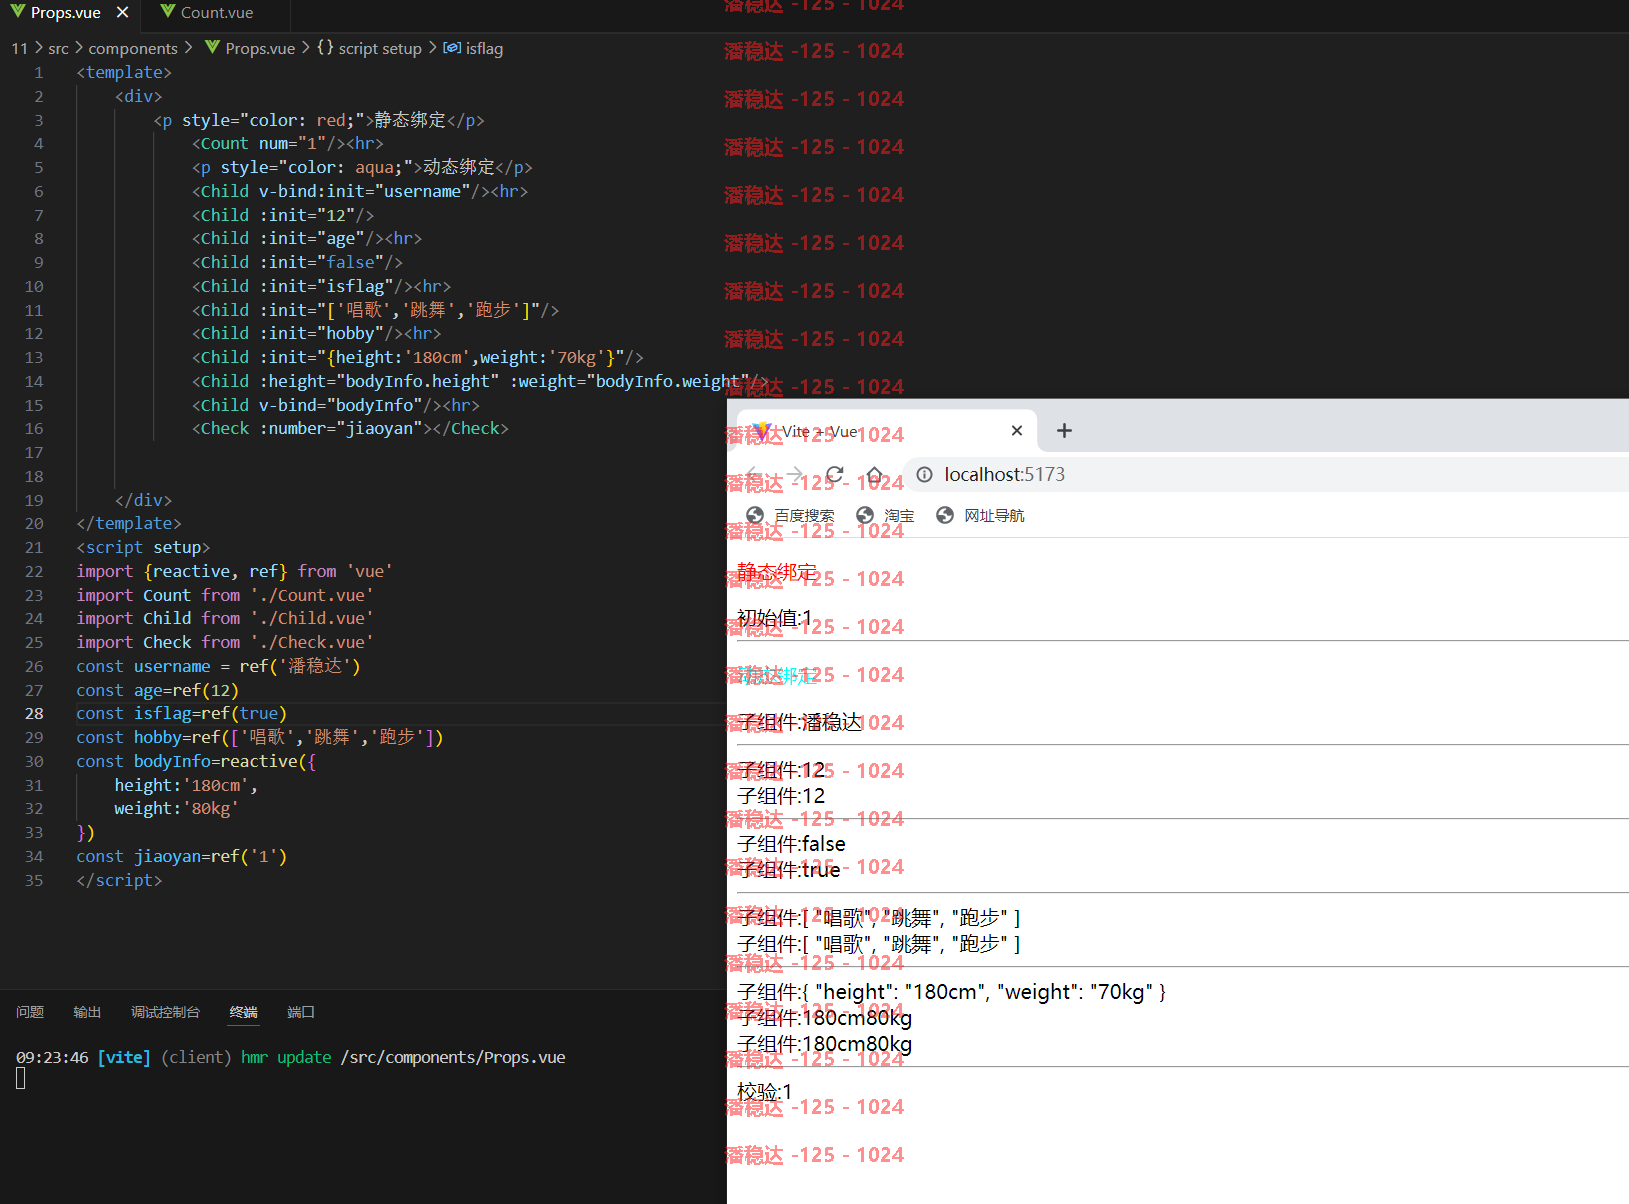Open the script setup breadcrumb segment

tap(380, 48)
